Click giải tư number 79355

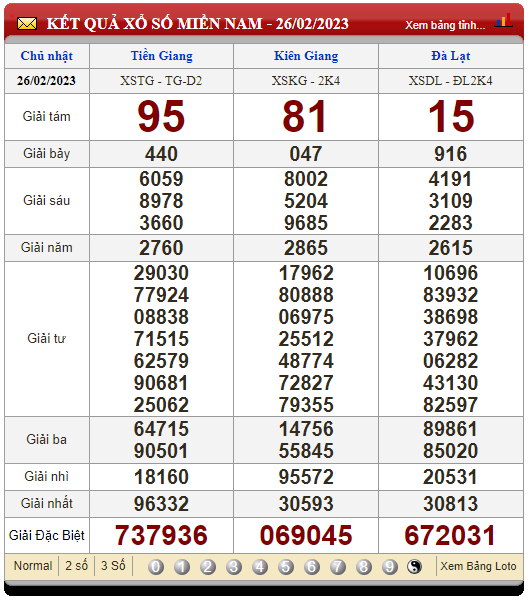[306, 405]
